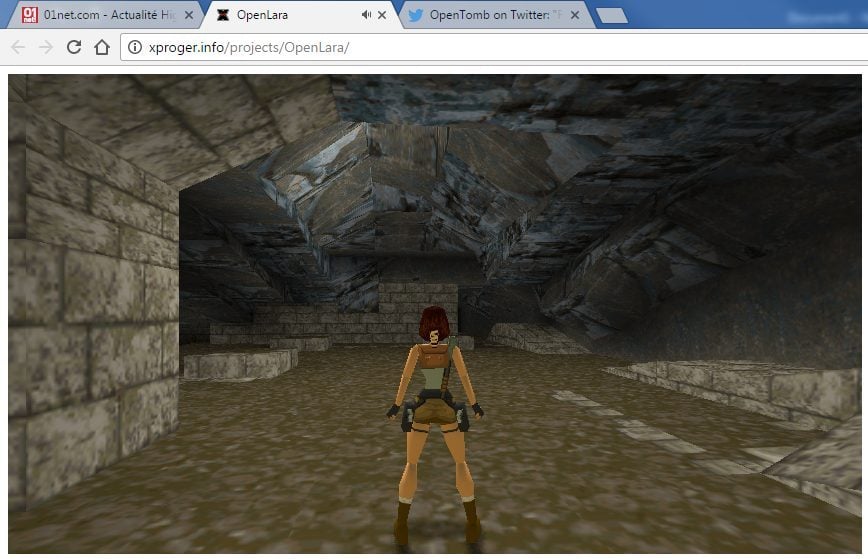Click the 01net favicon on first tab
Viewport: 868px width, 559px height.
[30, 15]
